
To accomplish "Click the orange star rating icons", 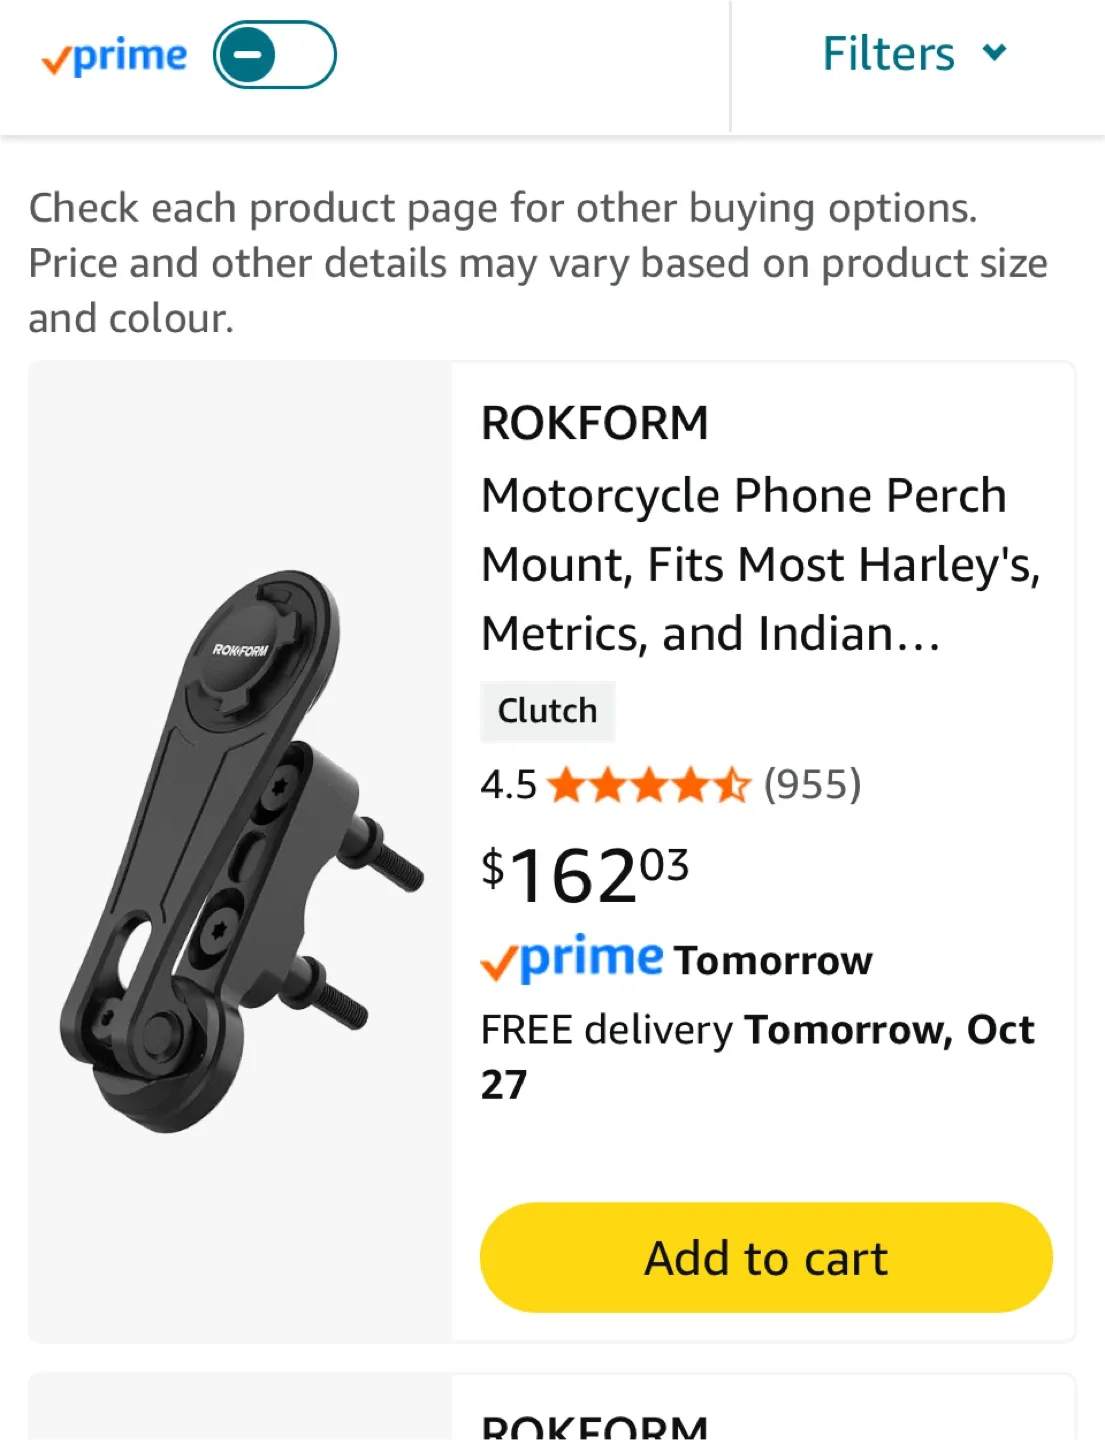I will [x=648, y=785].
